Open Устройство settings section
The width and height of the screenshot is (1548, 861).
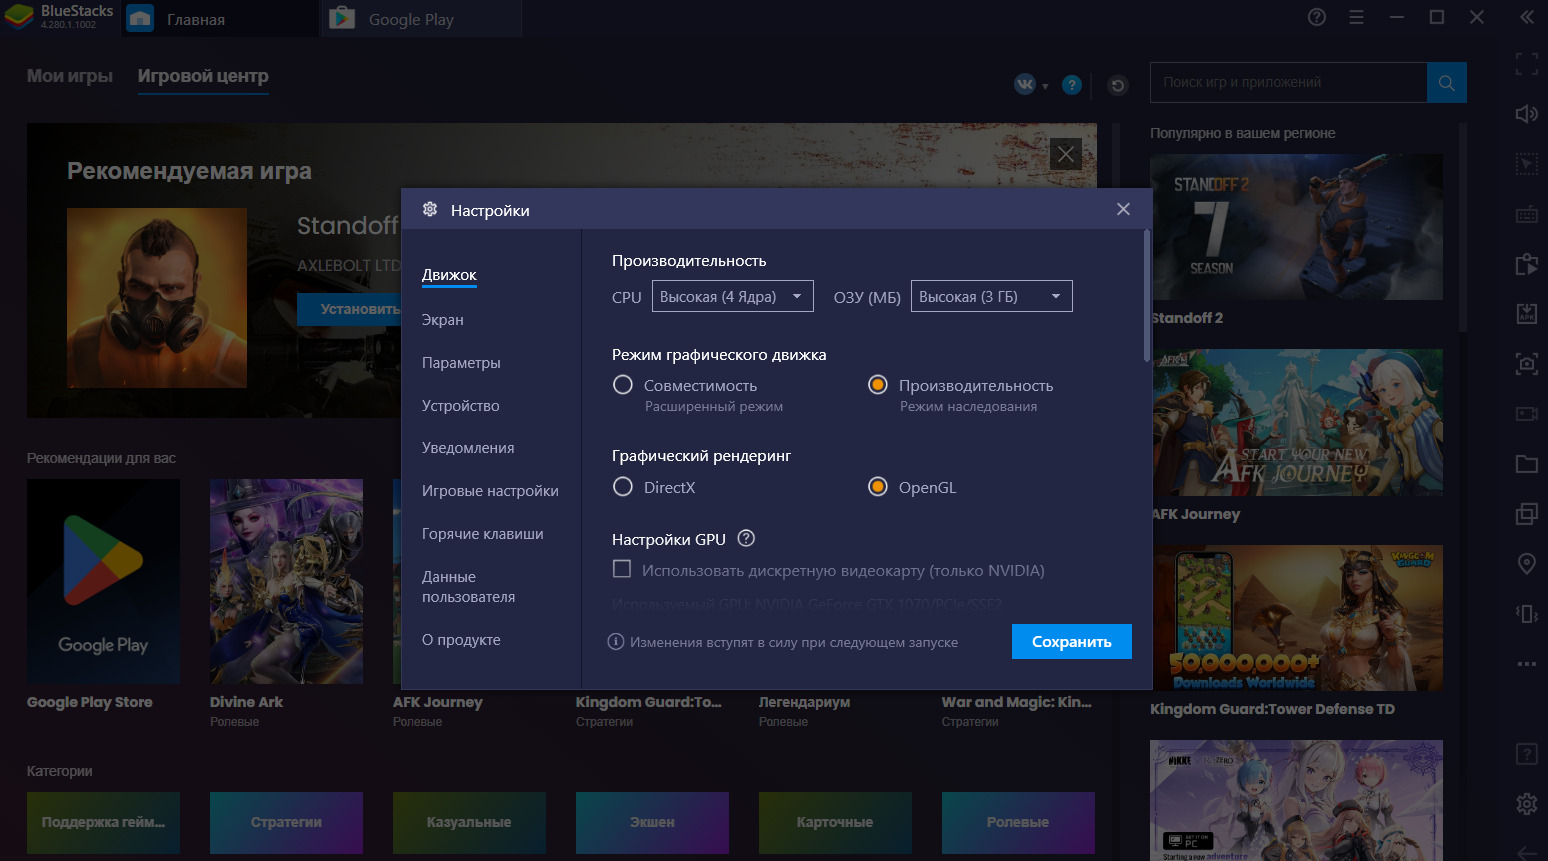click(x=460, y=405)
